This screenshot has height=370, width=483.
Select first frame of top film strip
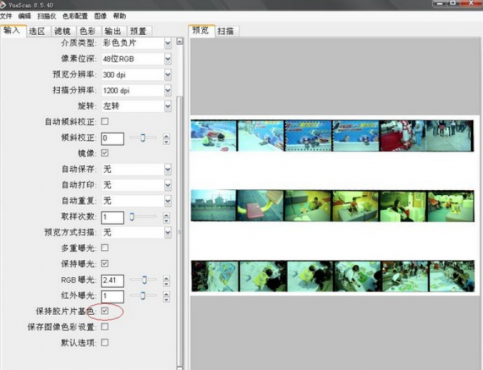[214, 136]
